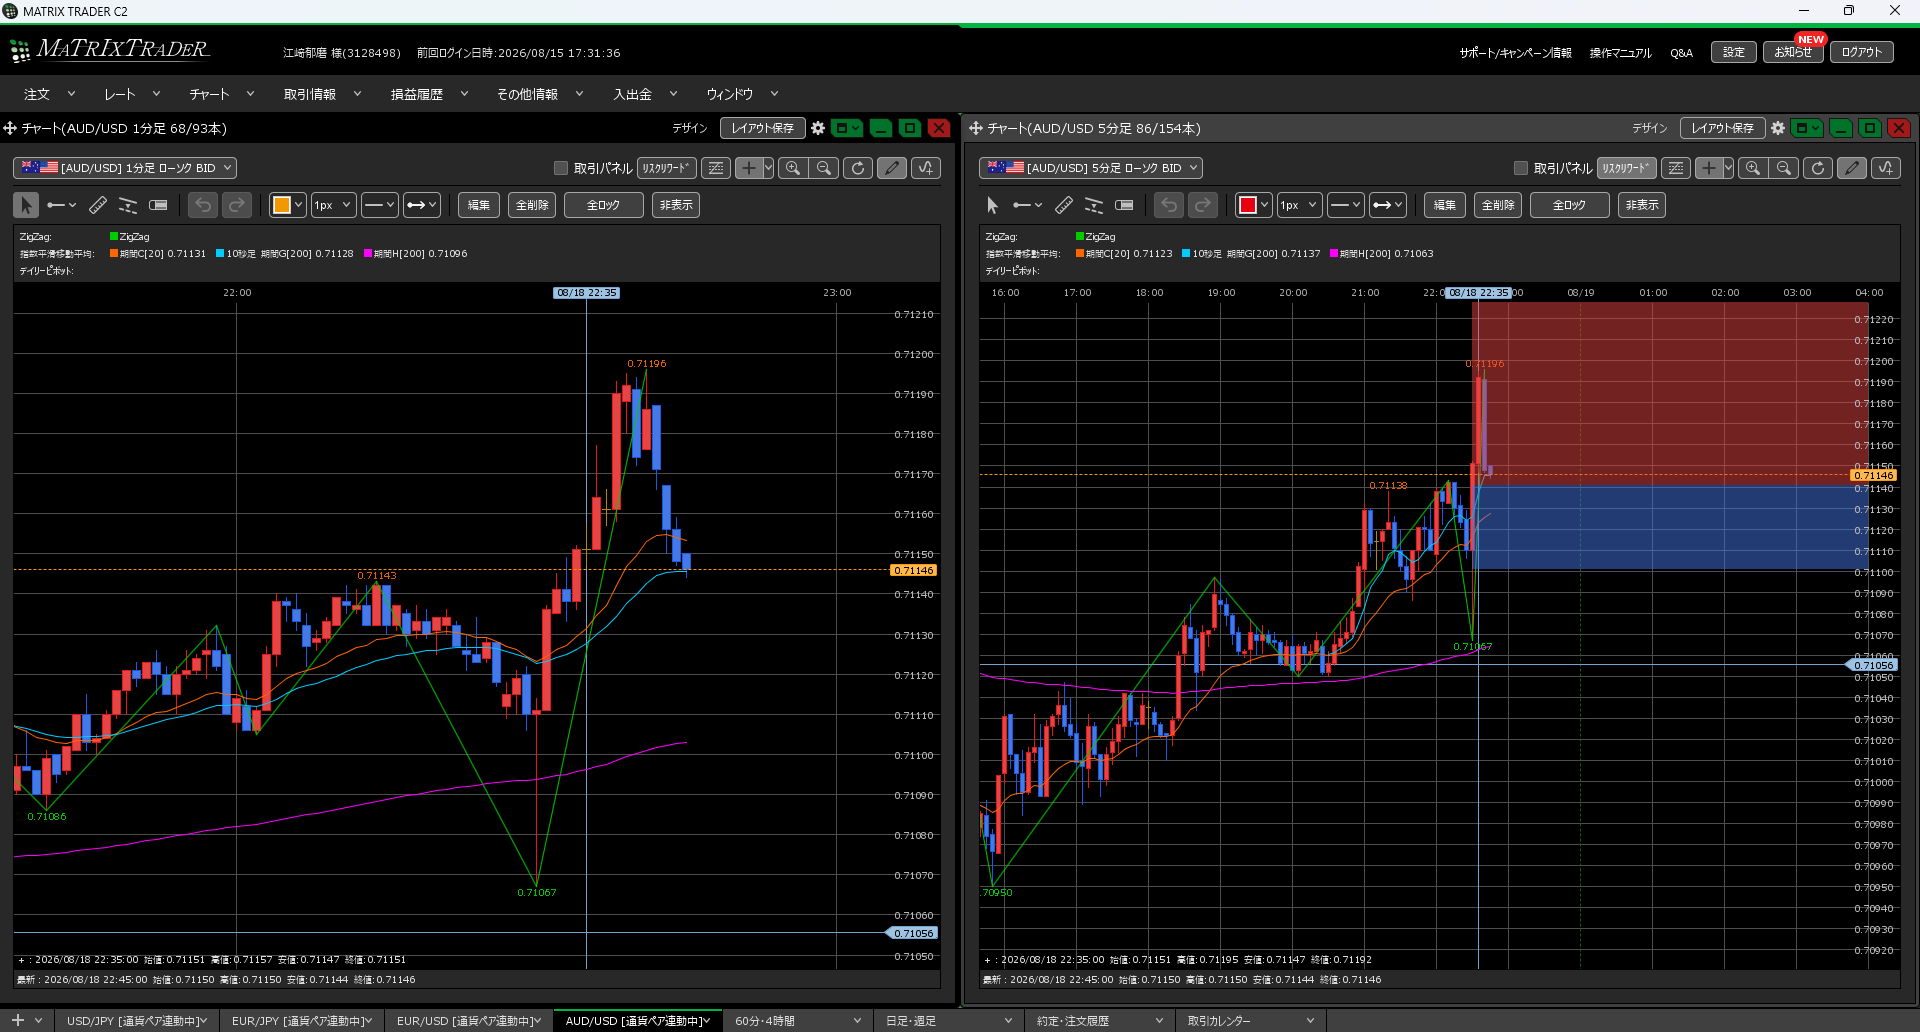Open 操作マニュアル link
This screenshot has height=1032, width=1920.
[x=1621, y=53]
